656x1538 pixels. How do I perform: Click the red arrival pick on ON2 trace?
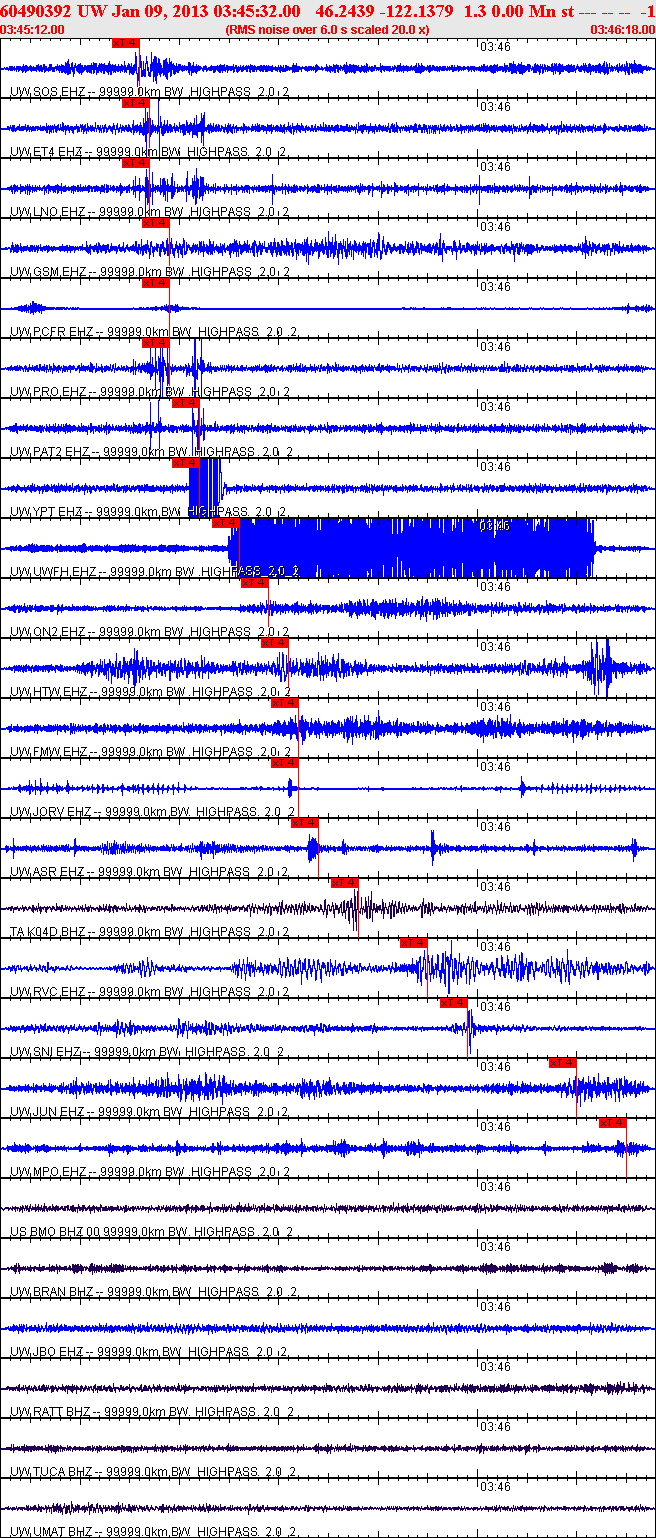coord(255,583)
